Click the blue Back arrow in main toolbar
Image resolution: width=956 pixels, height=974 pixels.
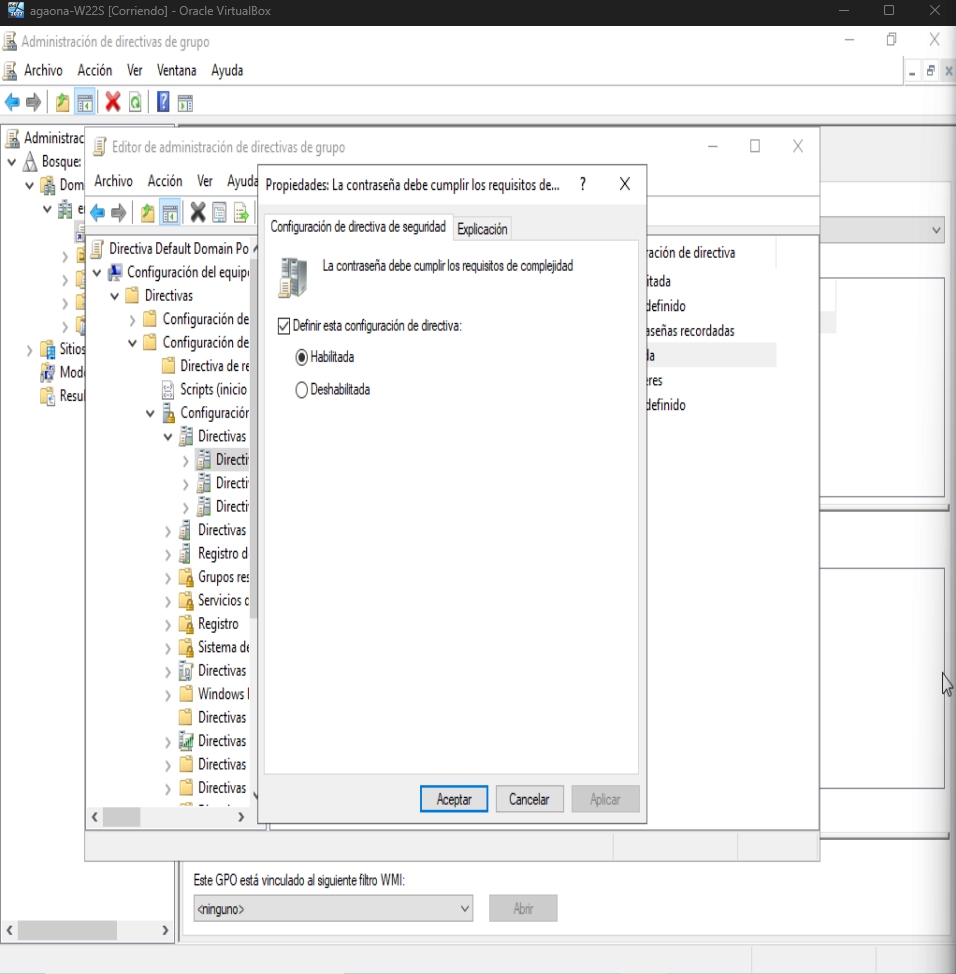[x=12, y=102]
